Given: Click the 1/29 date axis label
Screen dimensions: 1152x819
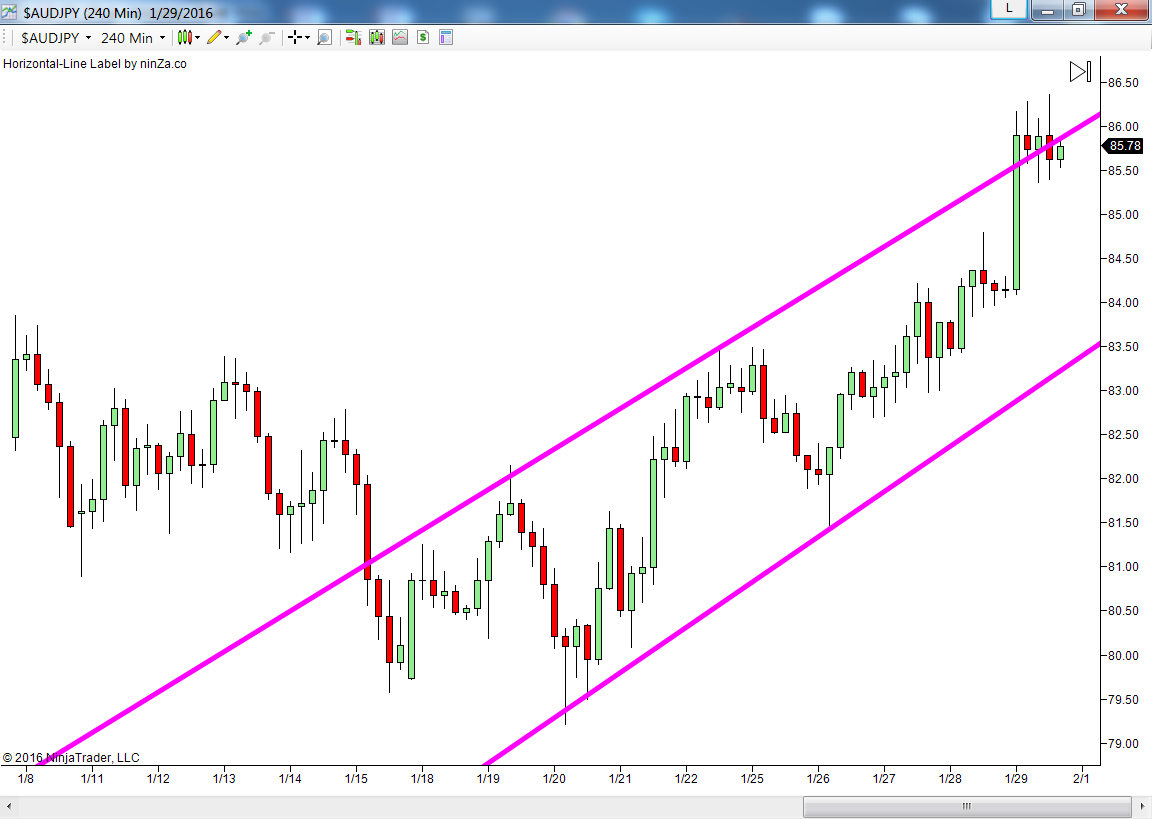Looking at the screenshot, I should [x=1016, y=778].
